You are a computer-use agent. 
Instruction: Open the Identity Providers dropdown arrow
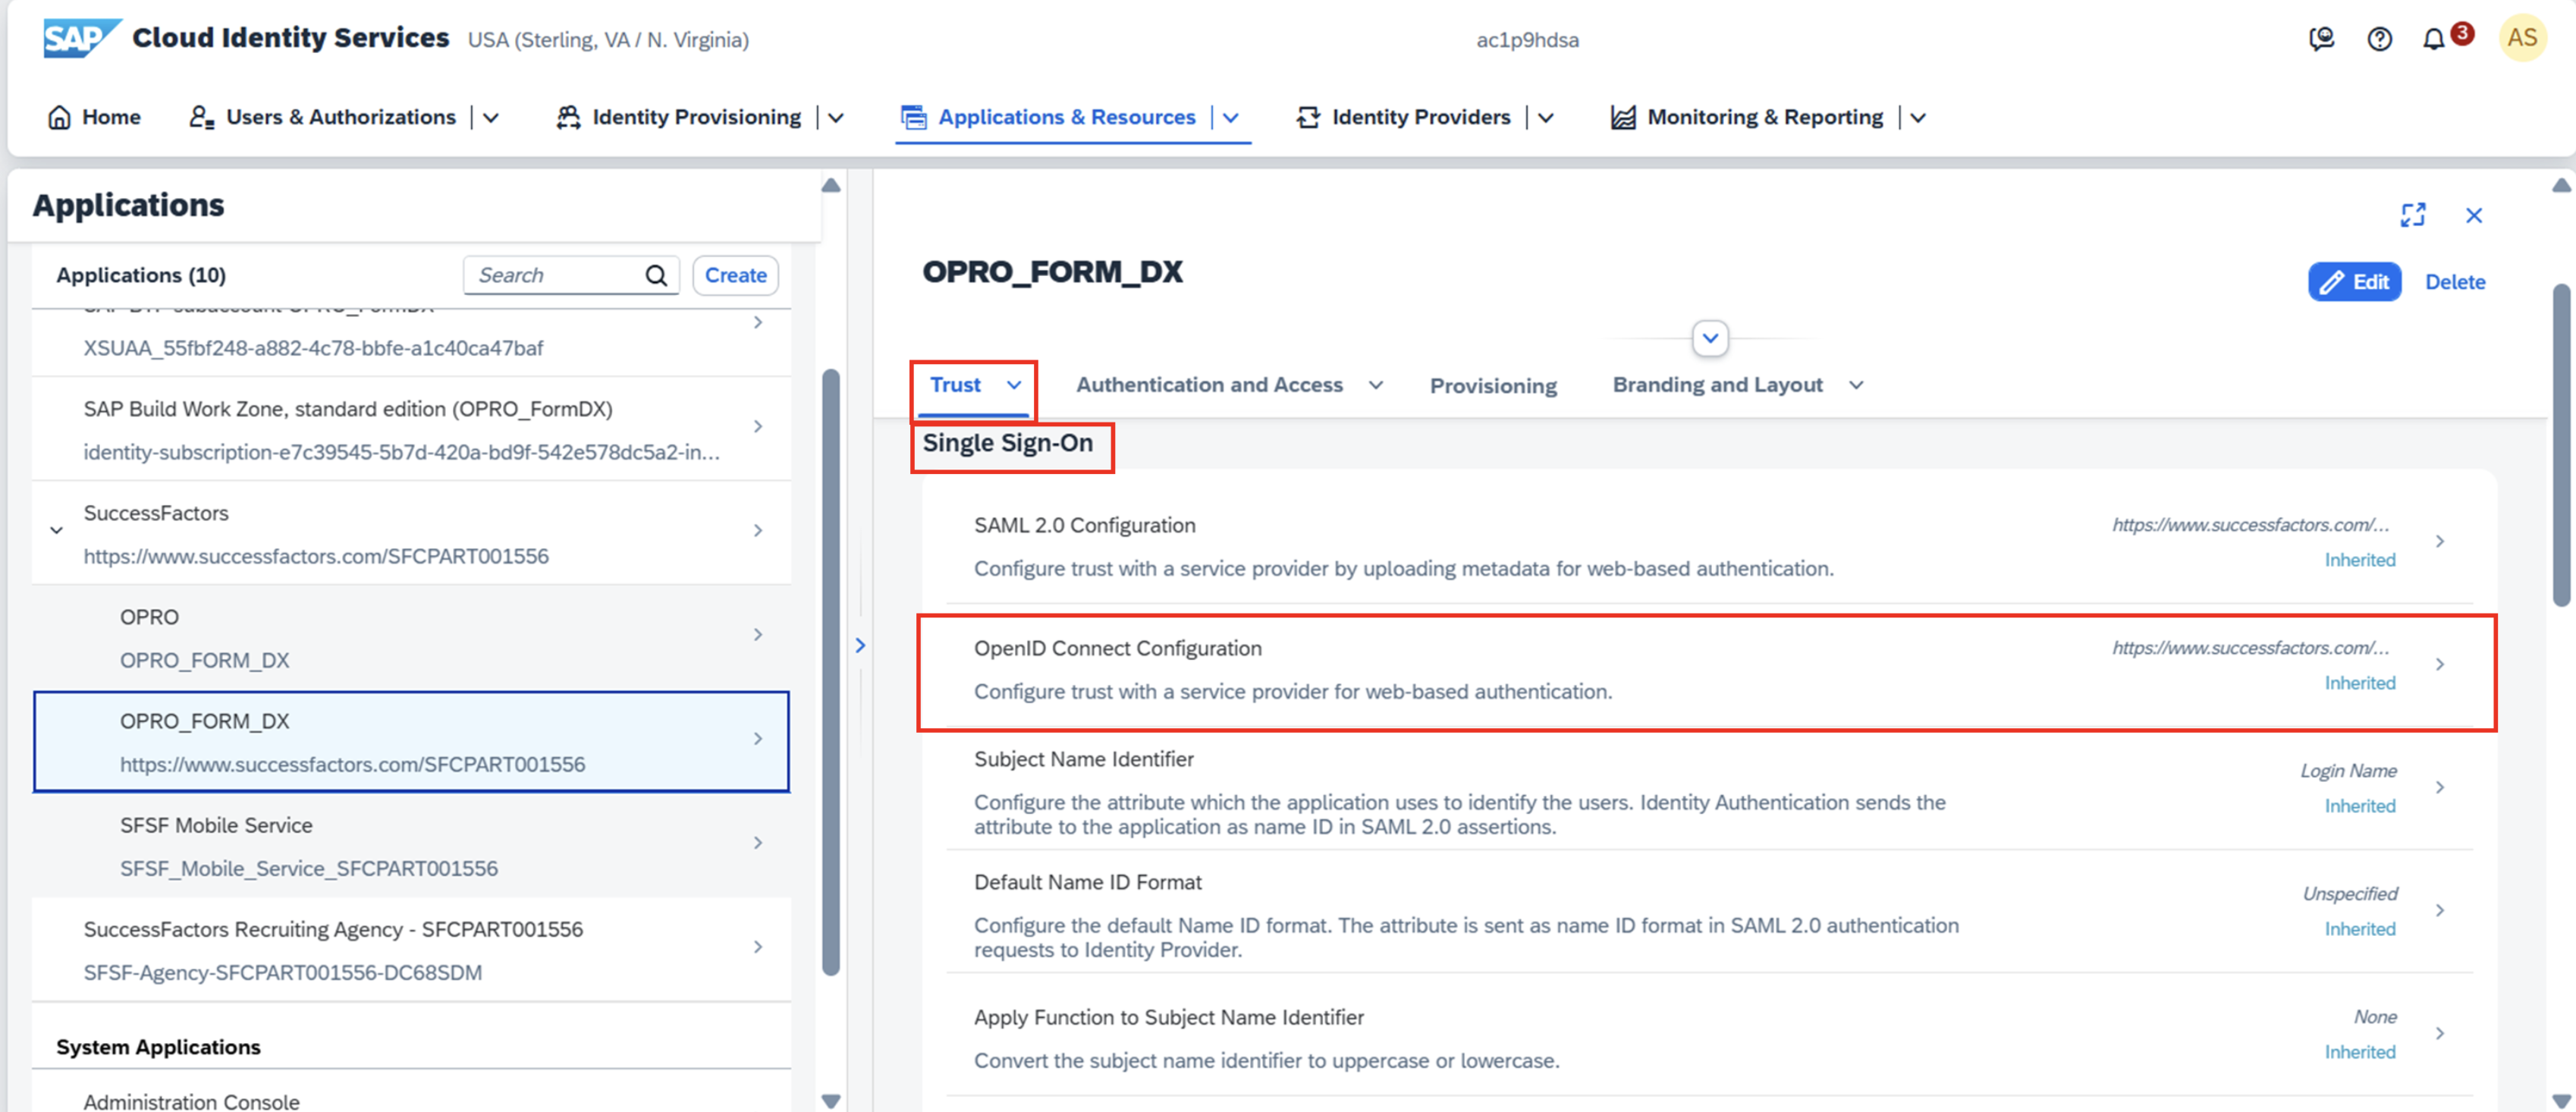(1546, 117)
